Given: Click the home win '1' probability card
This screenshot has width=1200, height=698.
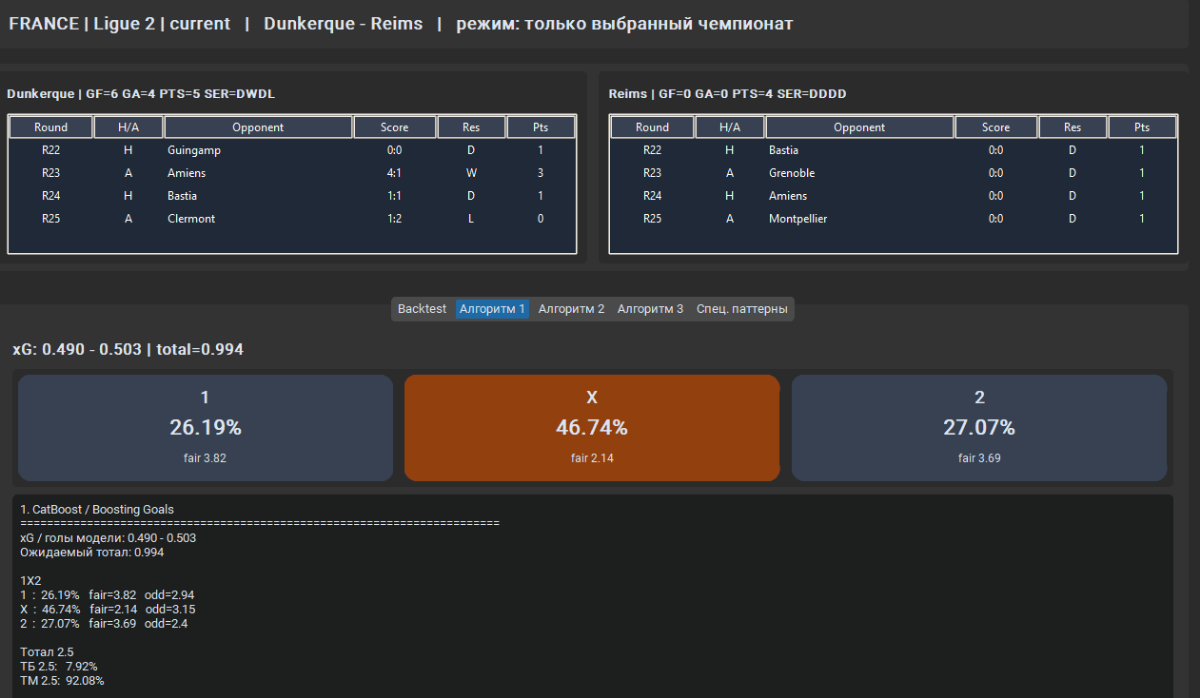Looking at the screenshot, I should [205, 428].
